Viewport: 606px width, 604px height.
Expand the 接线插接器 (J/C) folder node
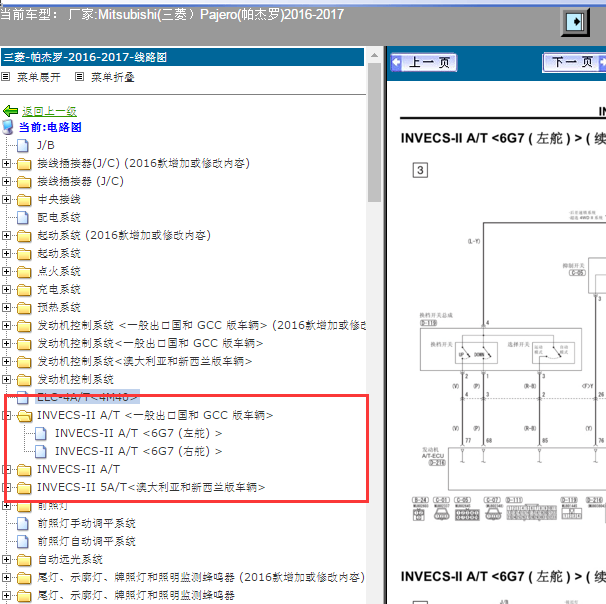pyautogui.click(x=6, y=181)
